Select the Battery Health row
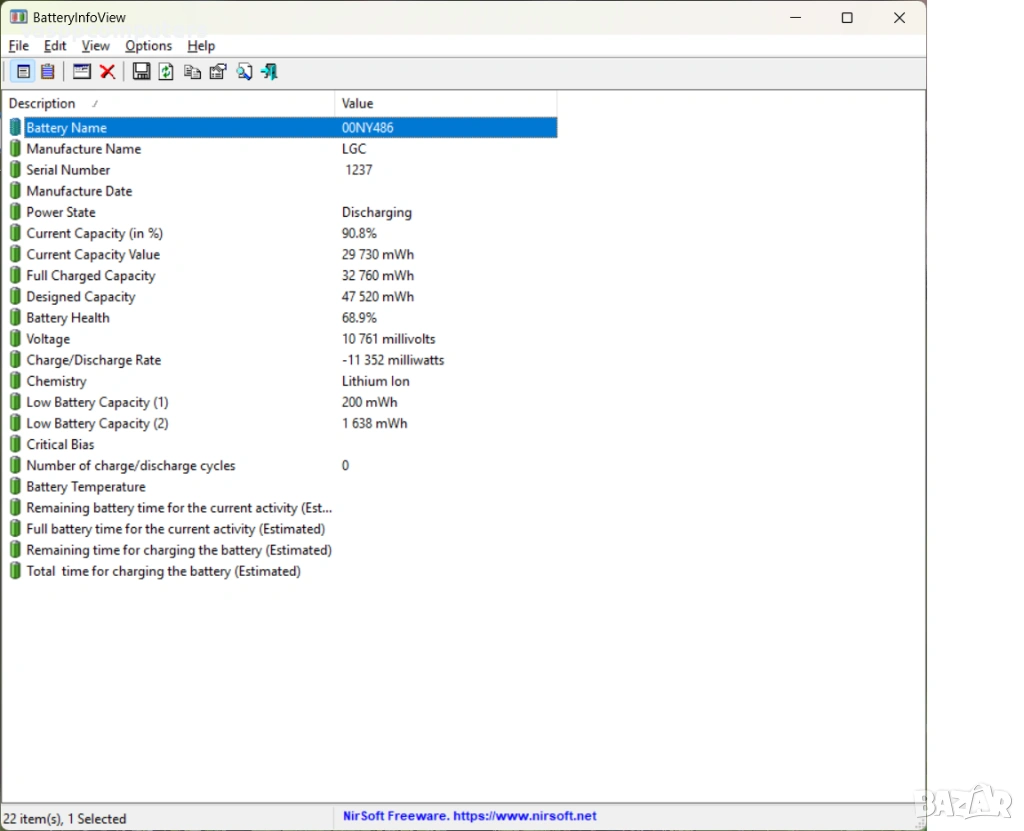The height and width of the screenshot is (831, 1024). tap(68, 318)
